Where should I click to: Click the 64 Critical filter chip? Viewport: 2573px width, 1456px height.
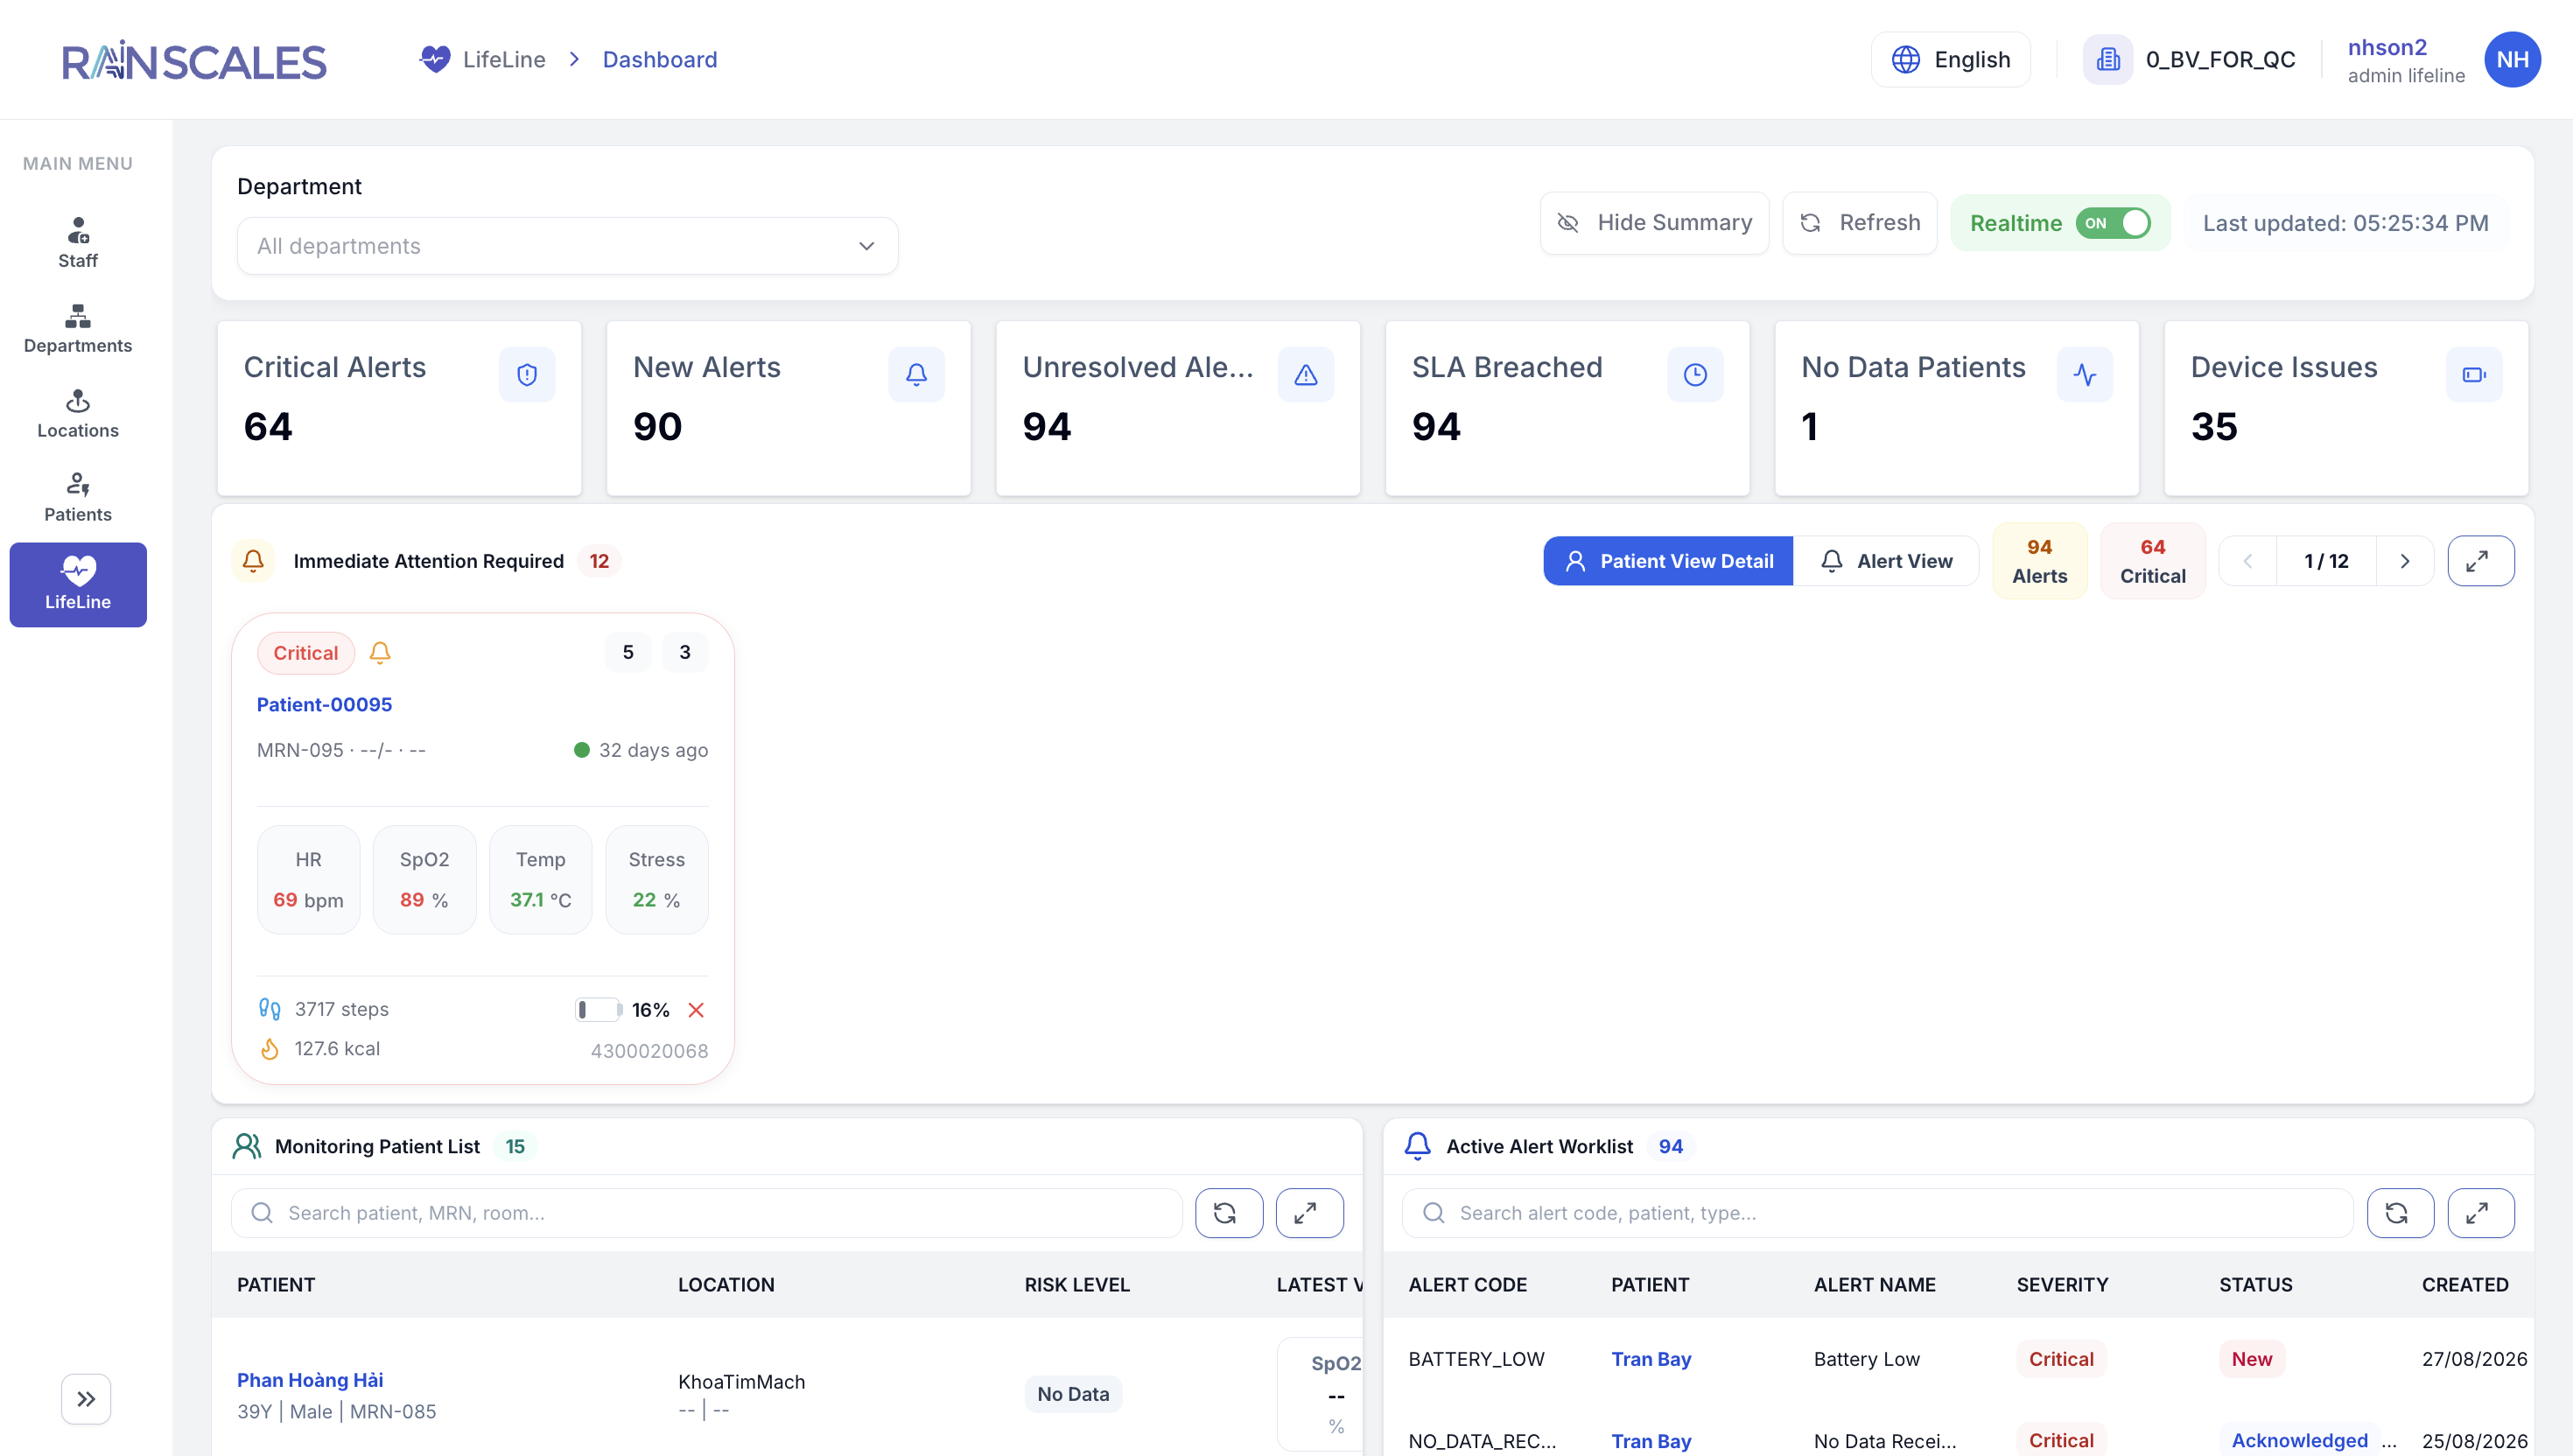tap(2152, 561)
